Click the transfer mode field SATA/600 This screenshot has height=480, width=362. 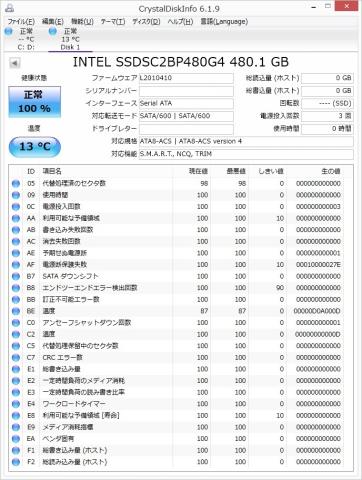186,116
